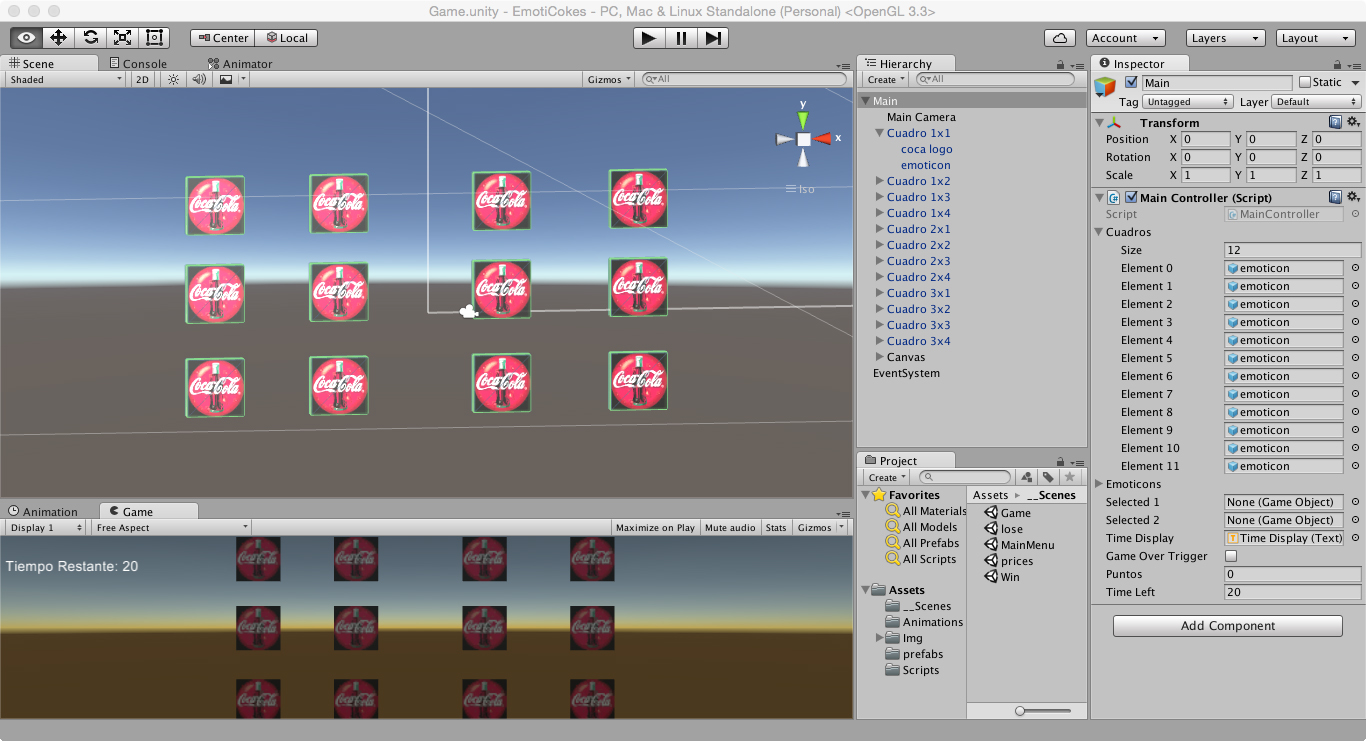Viewport: 1366px width, 741px height.
Task: Click the scene orientation gizmo cube
Action: coord(803,139)
